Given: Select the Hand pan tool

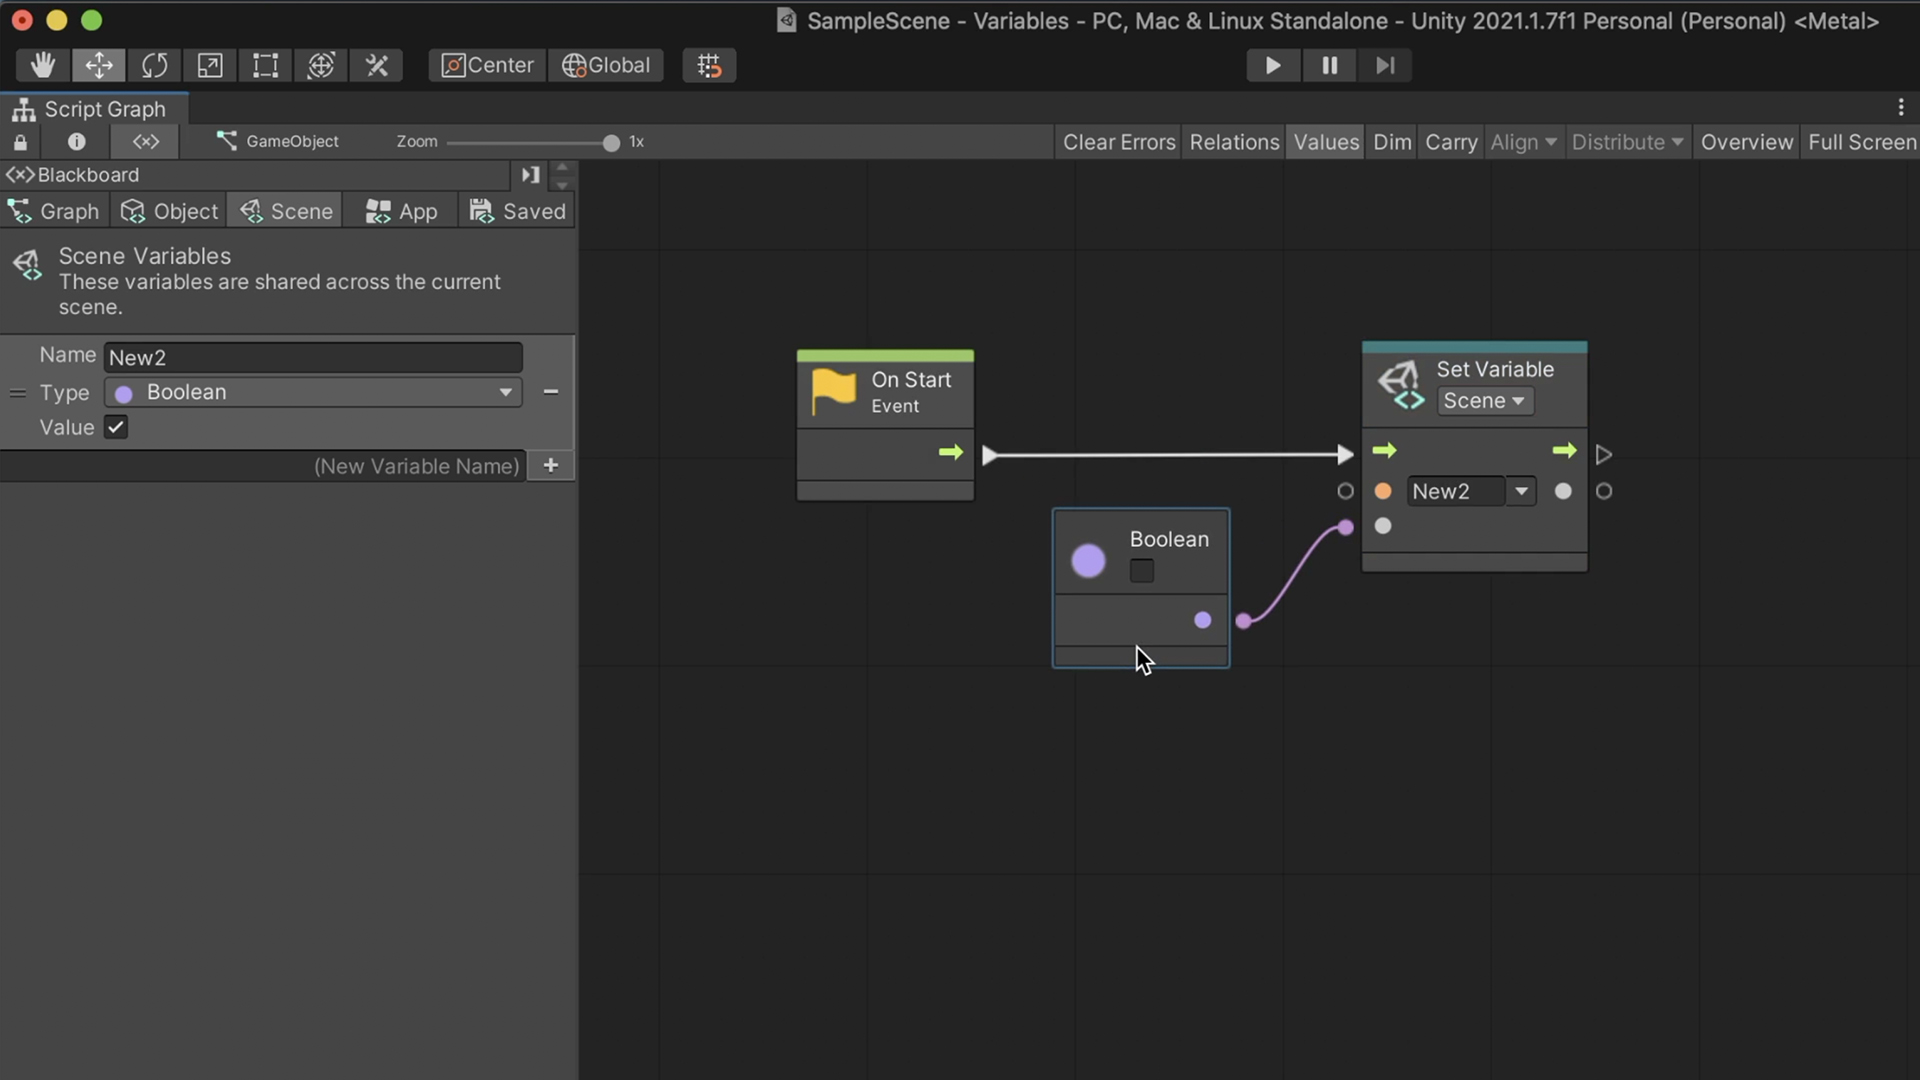Looking at the screenshot, I should (x=40, y=63).
